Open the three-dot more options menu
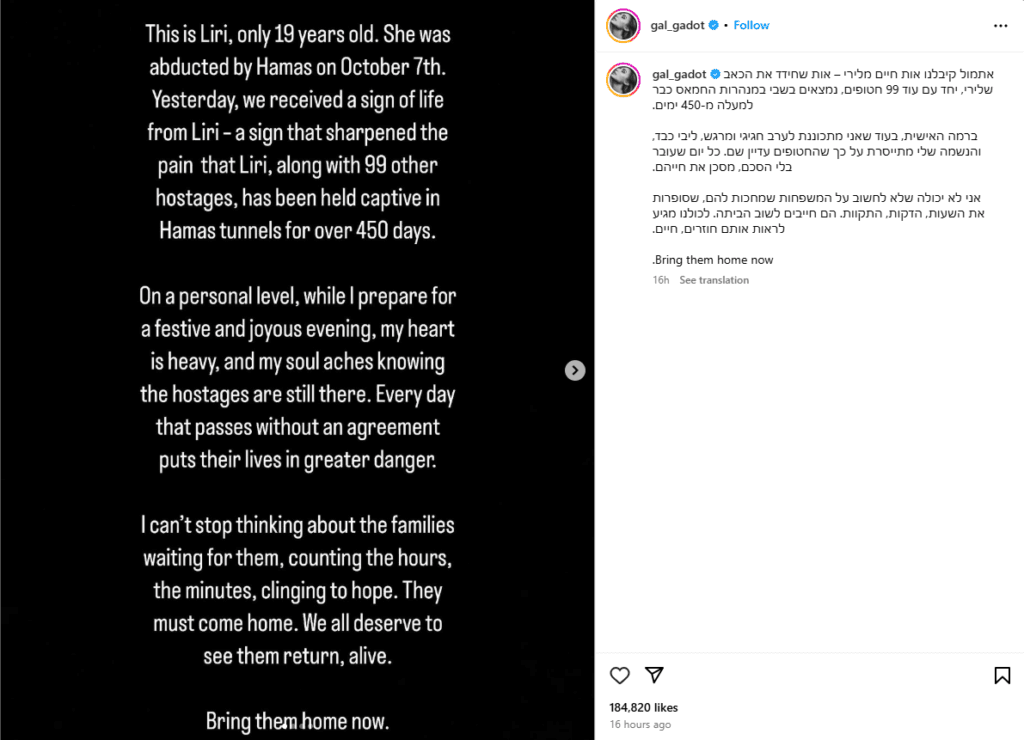Image resolution: width=1024 pixels, height=740 pixels. pos(1001,25)
